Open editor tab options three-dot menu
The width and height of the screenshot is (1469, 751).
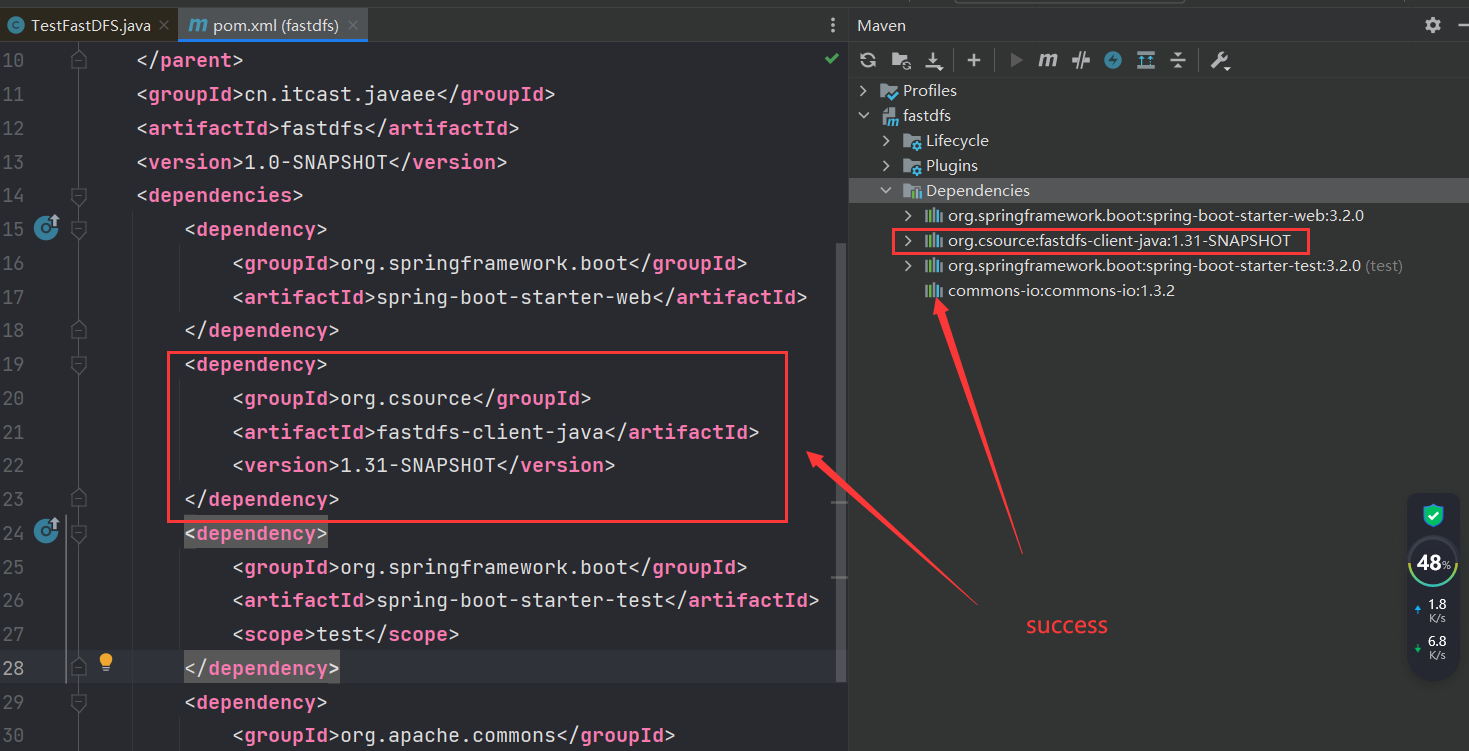click(833, 25)
